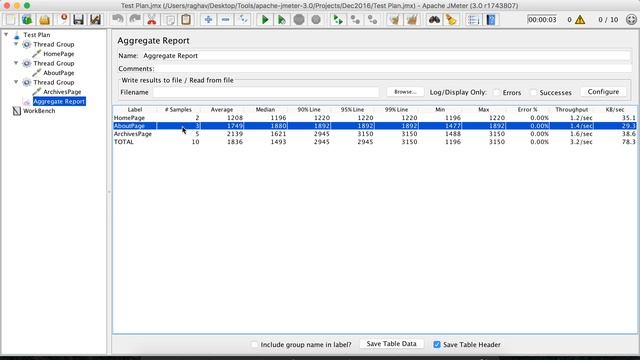Click the round icon beside thread count

(x=631, y=20)
